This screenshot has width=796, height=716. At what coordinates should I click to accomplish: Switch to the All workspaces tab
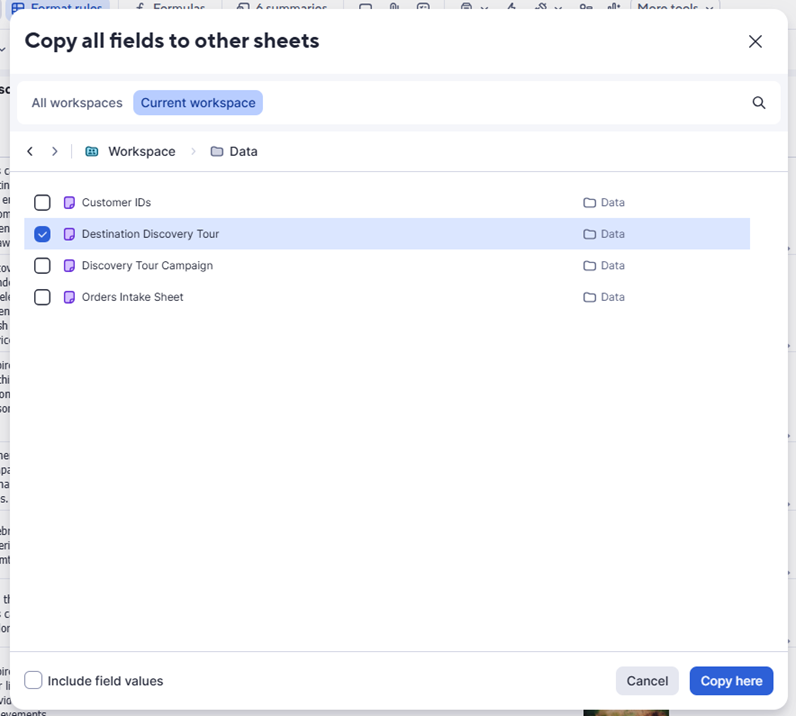(x=77, y=103)
